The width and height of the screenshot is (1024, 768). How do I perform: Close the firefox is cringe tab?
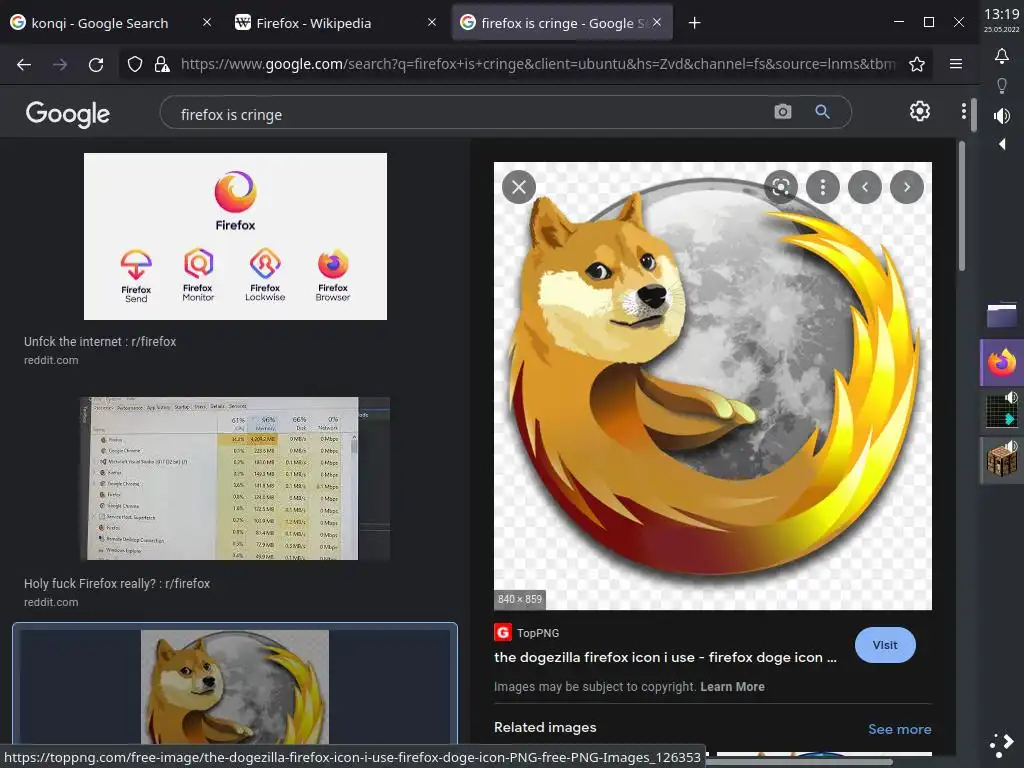pyautogui.click(x=657, y=23)
